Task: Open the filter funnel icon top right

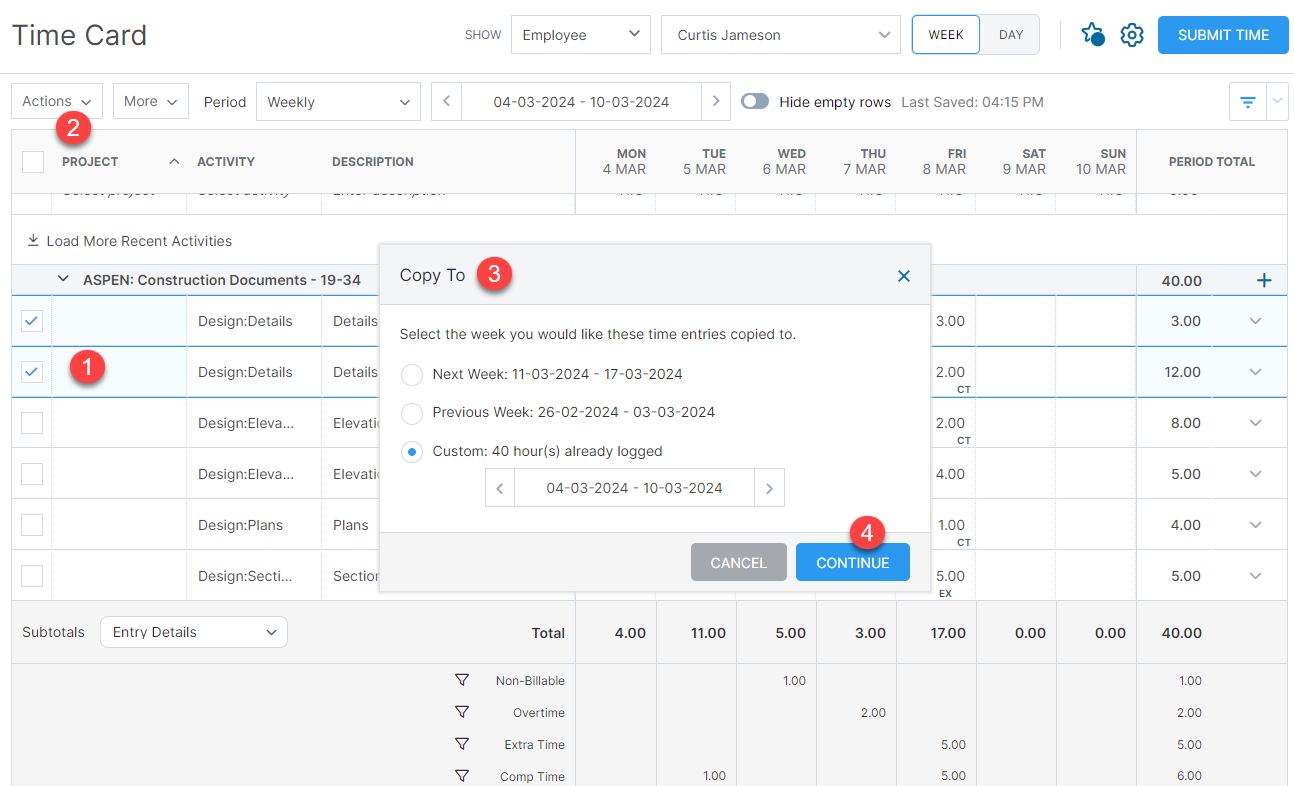Action: (x=1247, y=101)
